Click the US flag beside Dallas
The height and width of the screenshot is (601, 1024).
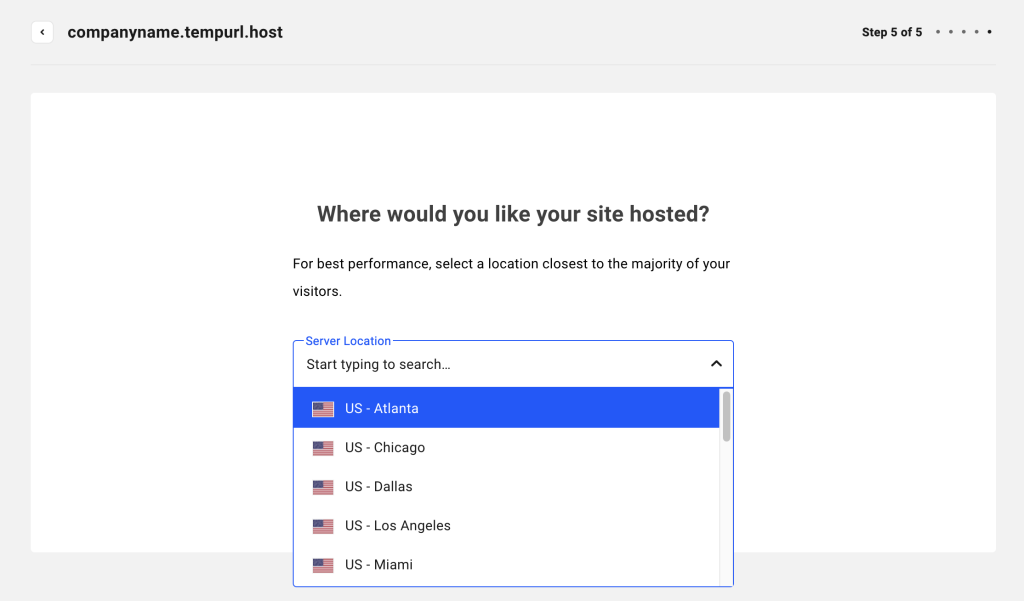322,486
